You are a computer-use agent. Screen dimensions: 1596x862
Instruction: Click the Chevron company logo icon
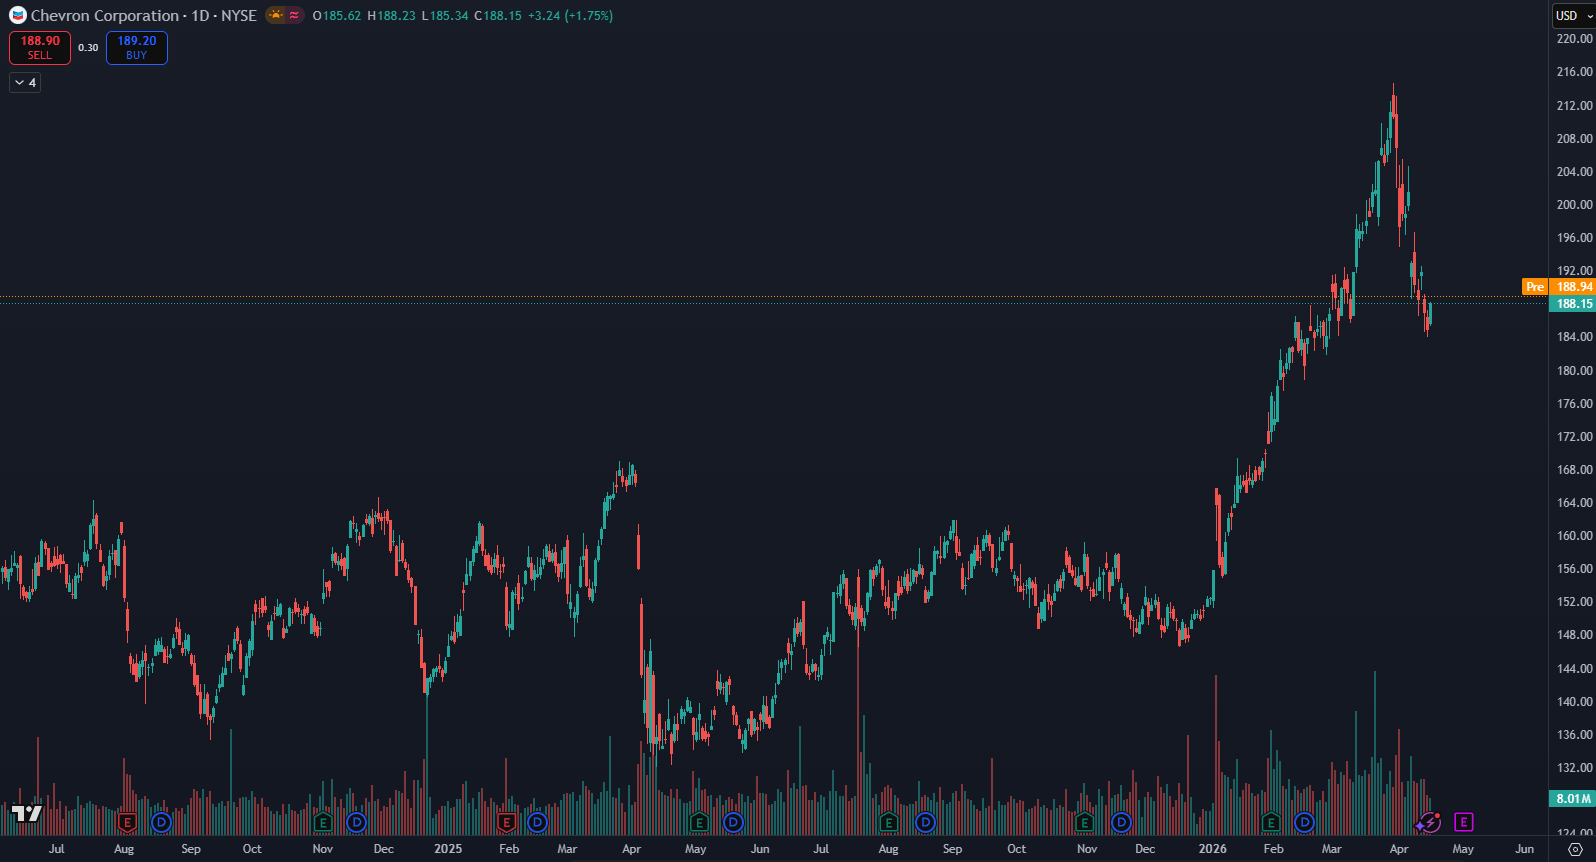click(18, 16)
